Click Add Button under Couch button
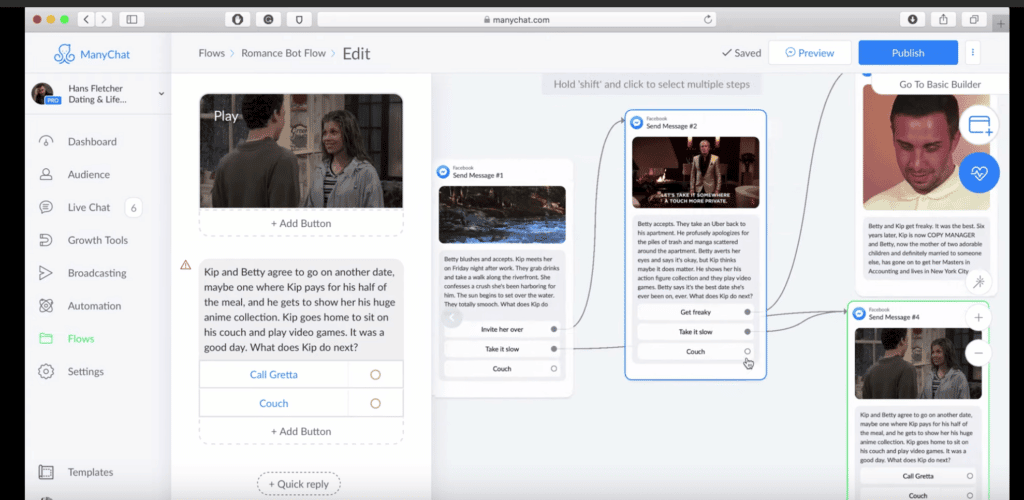 click(301, 431)
